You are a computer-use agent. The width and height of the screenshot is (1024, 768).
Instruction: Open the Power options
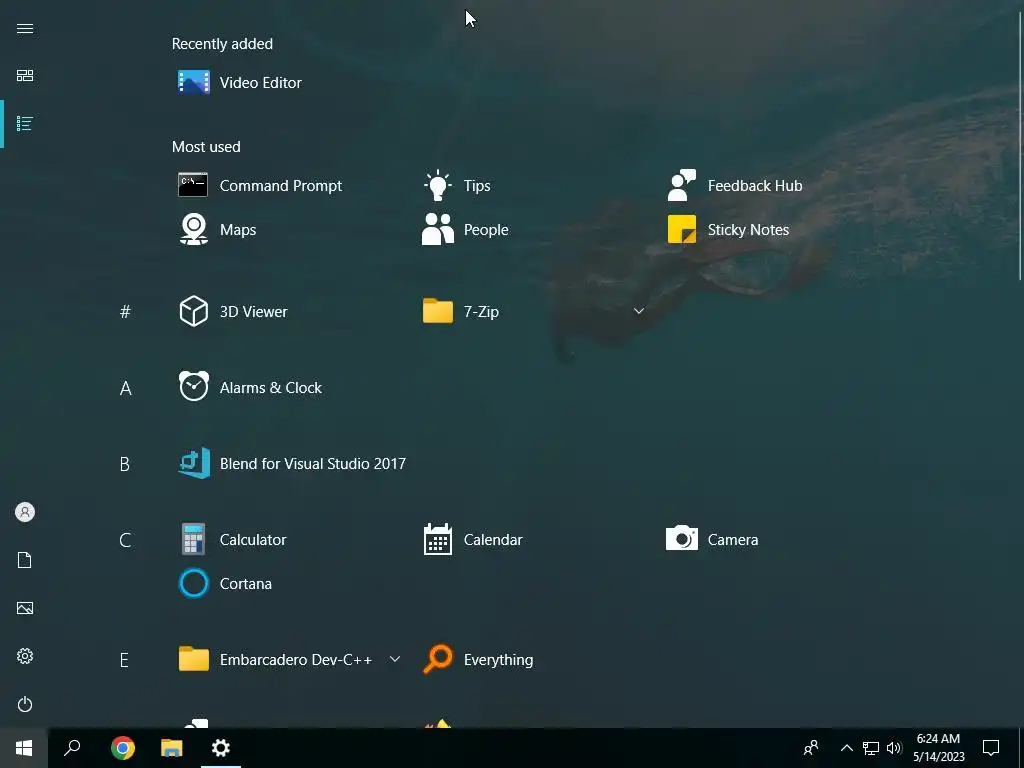pyautogui.click(x=25, y=704)
